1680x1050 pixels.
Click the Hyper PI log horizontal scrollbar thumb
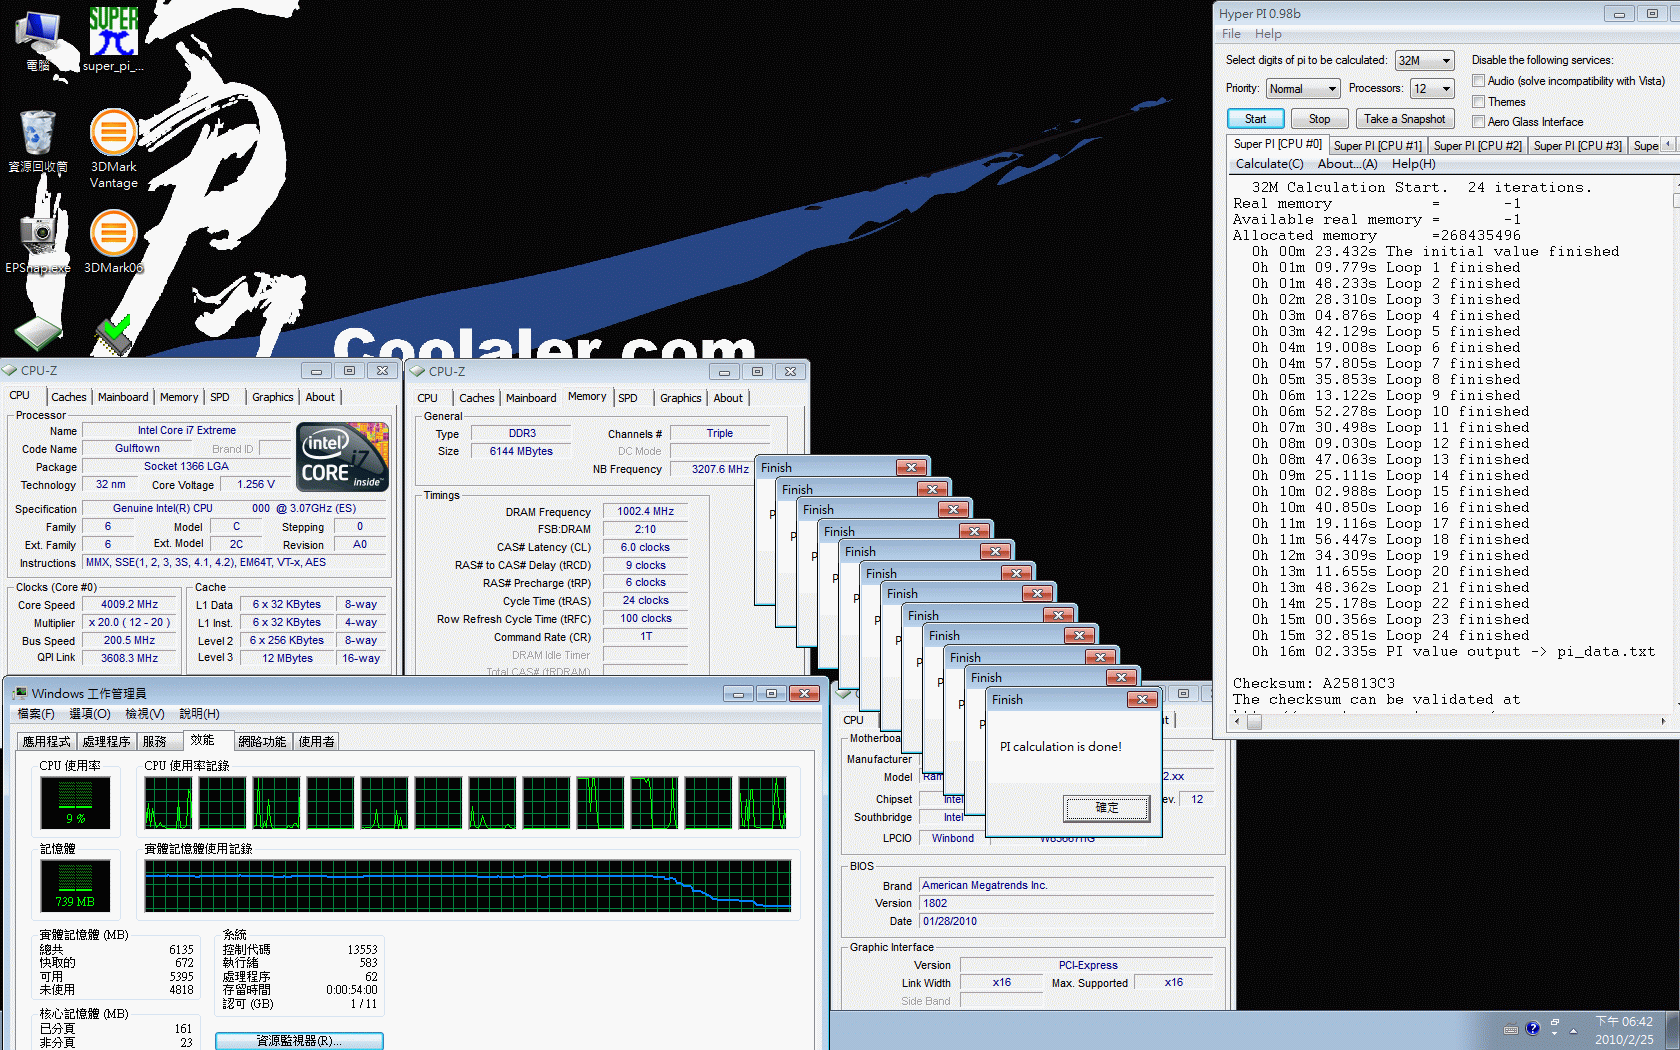[1253, 721]
